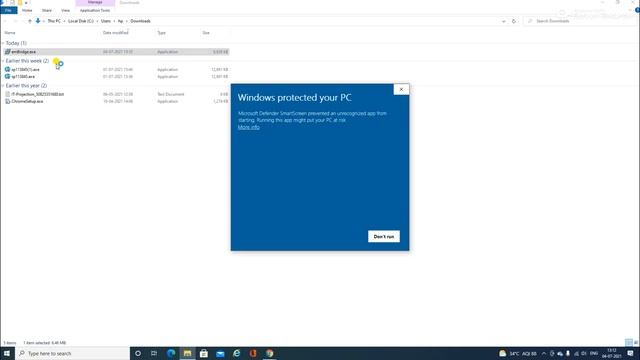Click the Don't run button
640x360 pixels.
(x=384, y=236)
